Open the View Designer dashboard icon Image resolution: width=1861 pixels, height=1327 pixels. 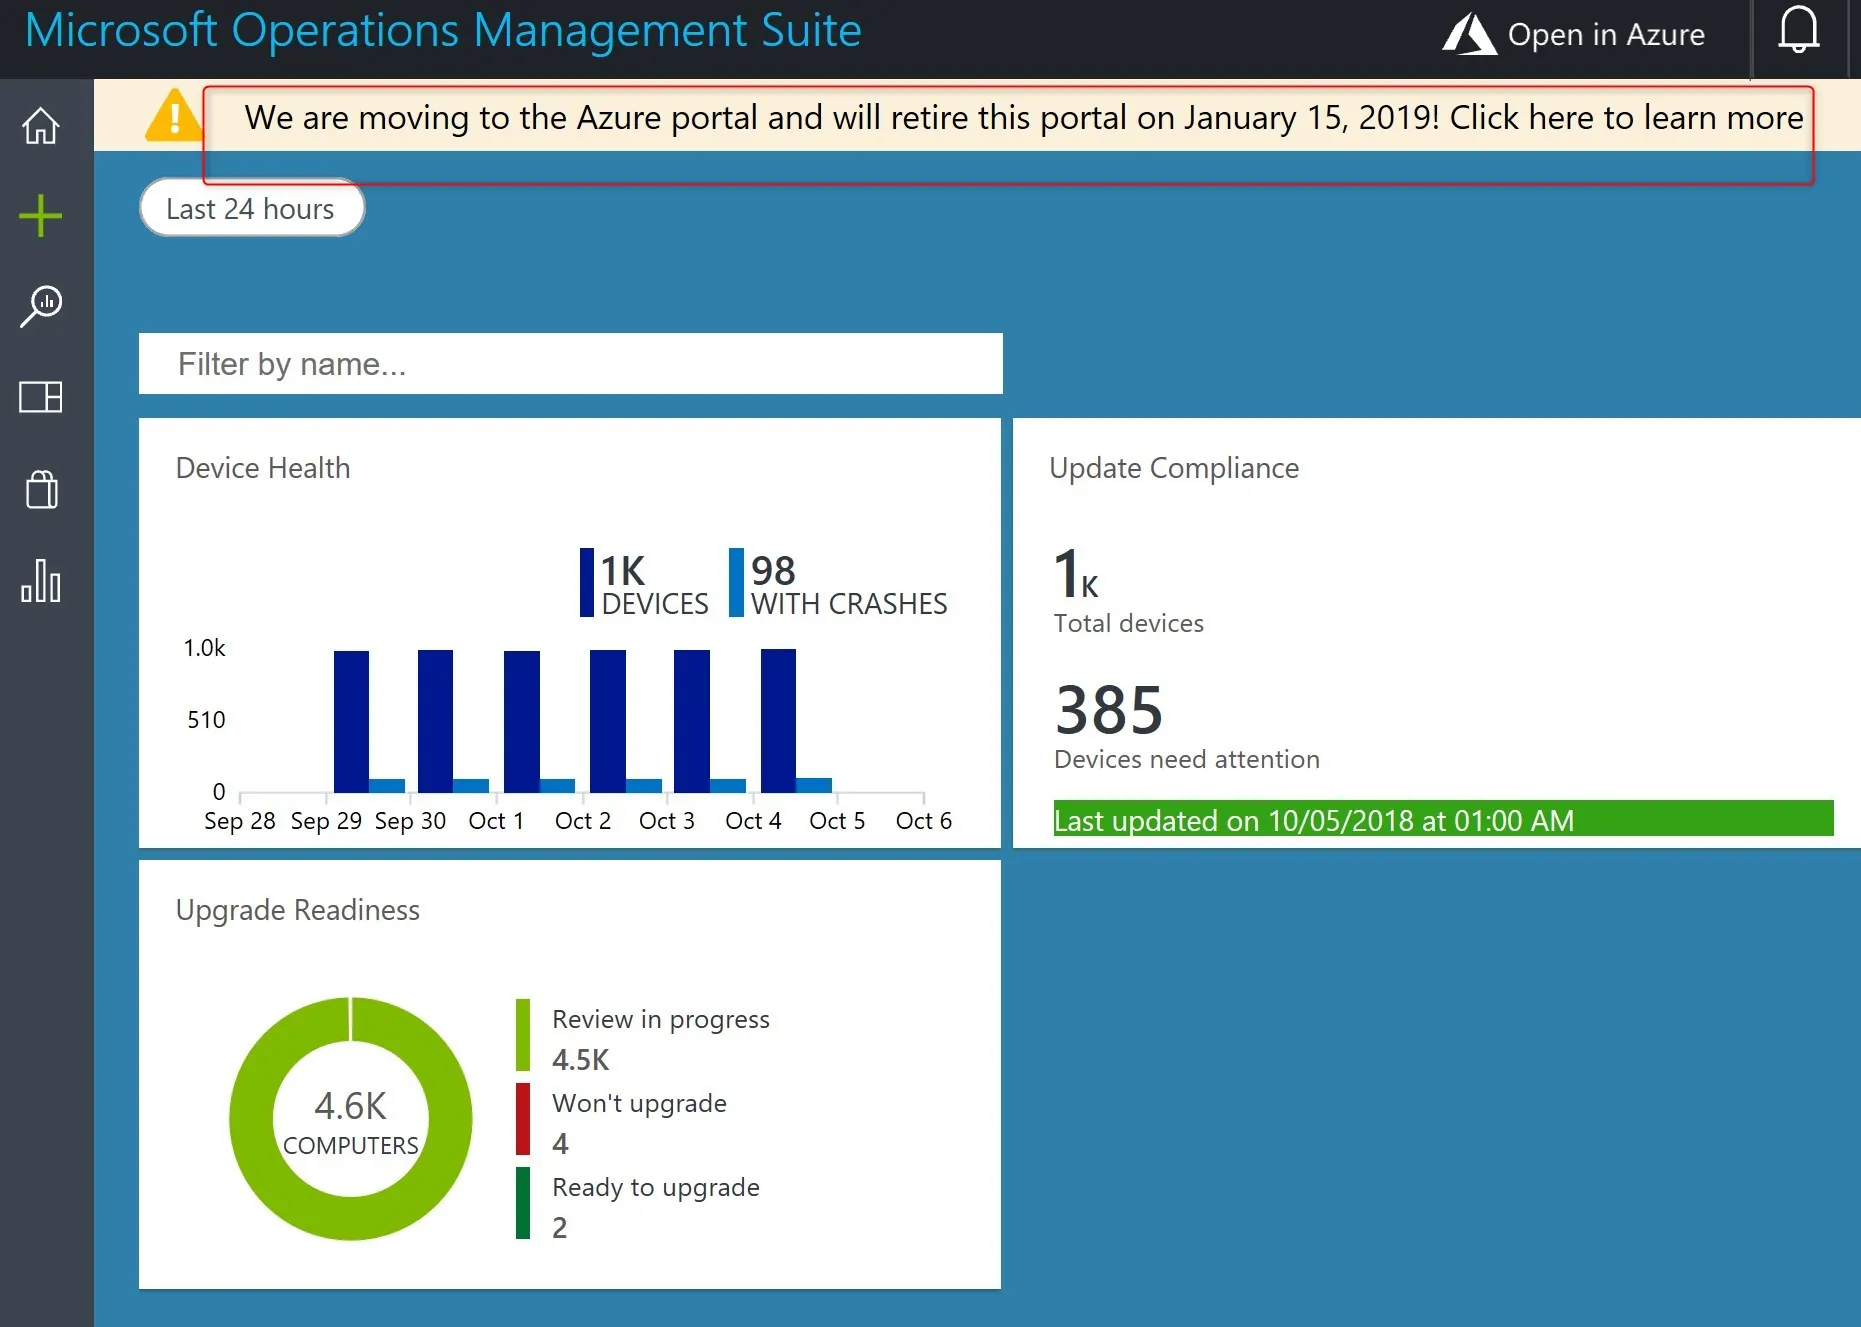pyautogui.click(x=41, y=397)
